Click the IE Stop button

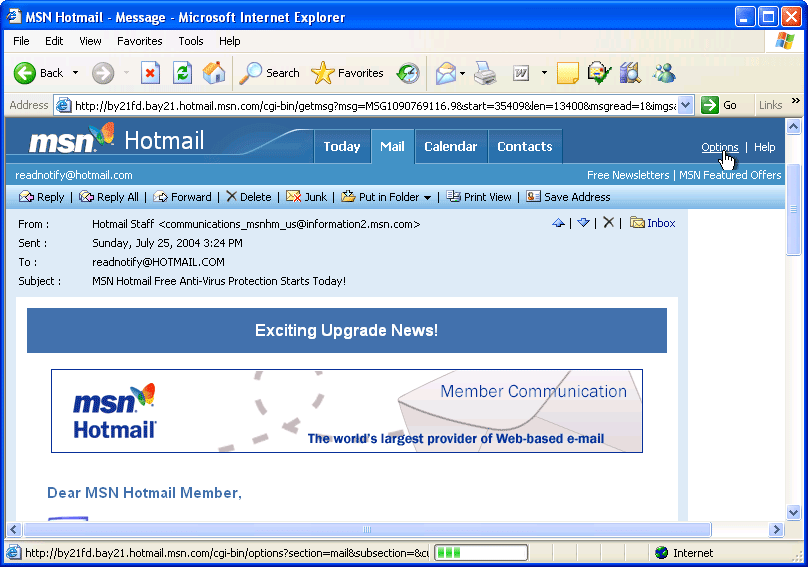(x=150, y=73)
